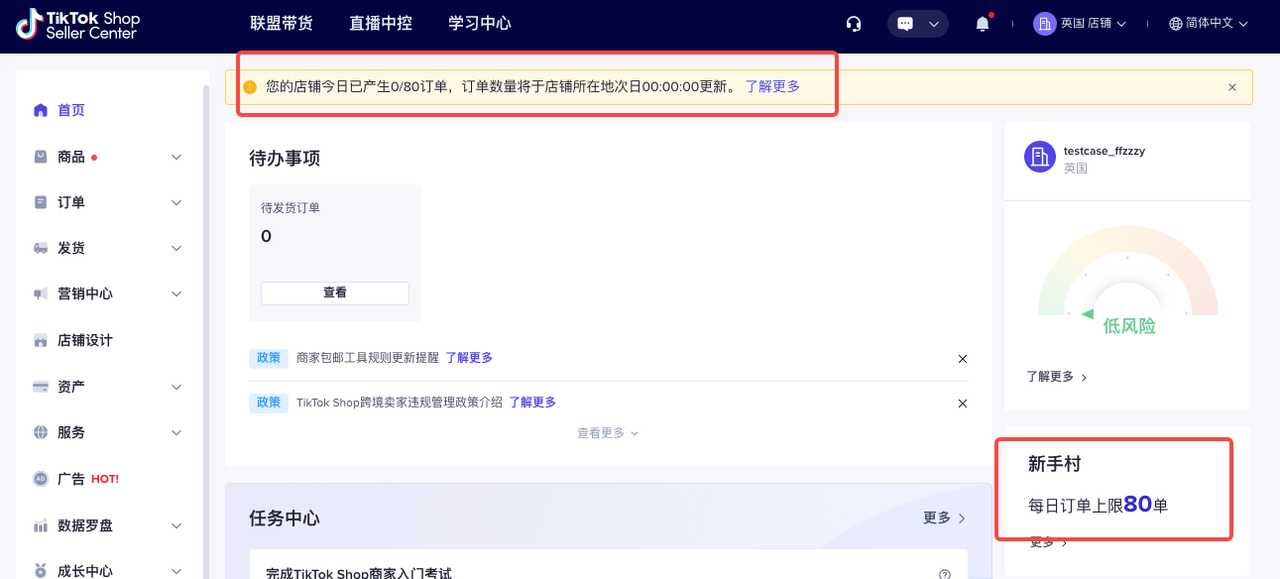Click the 成长中心 medal icon

(41, 571)
